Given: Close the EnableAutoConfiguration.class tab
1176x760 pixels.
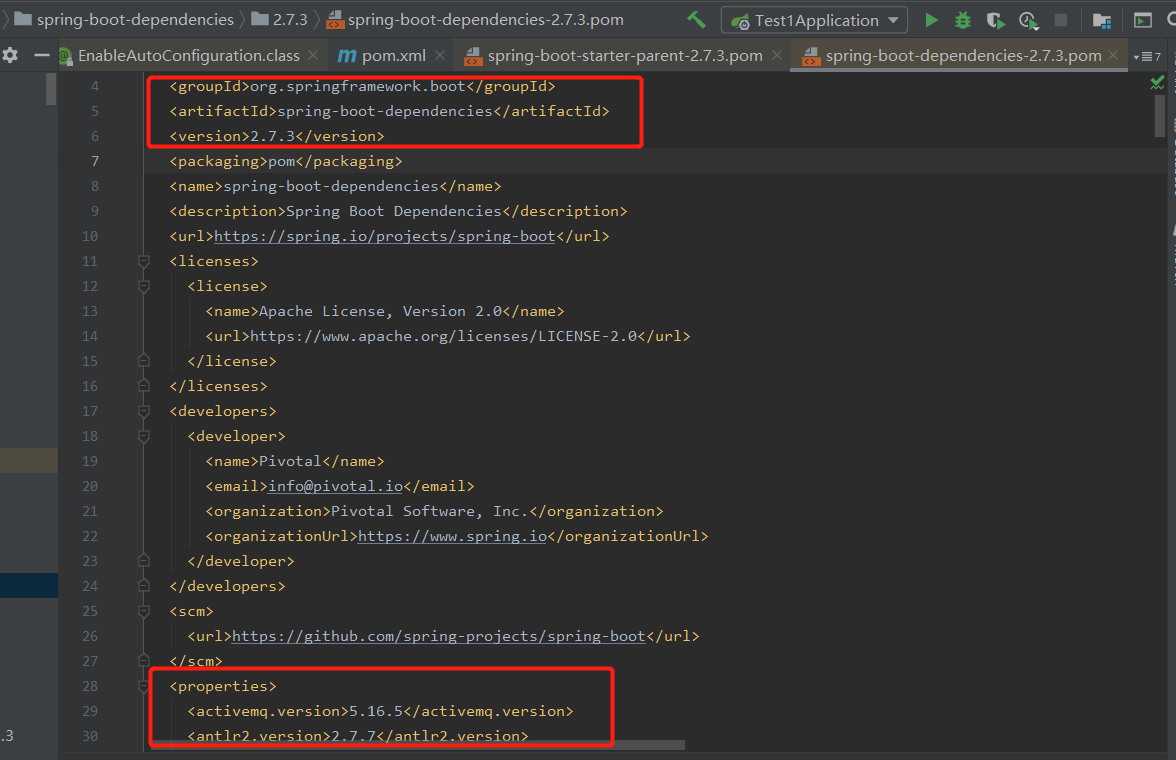Looking at the screenshot, I should click(x=313, y=55).
